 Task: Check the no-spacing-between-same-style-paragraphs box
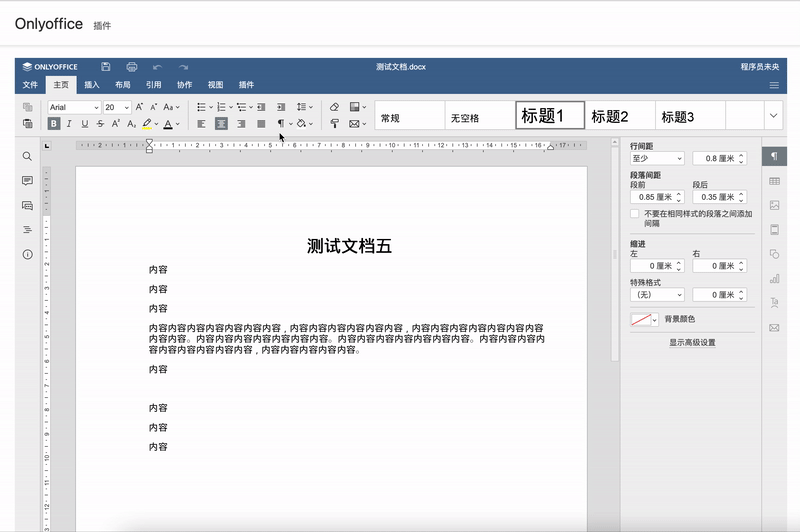coord(635,214)
